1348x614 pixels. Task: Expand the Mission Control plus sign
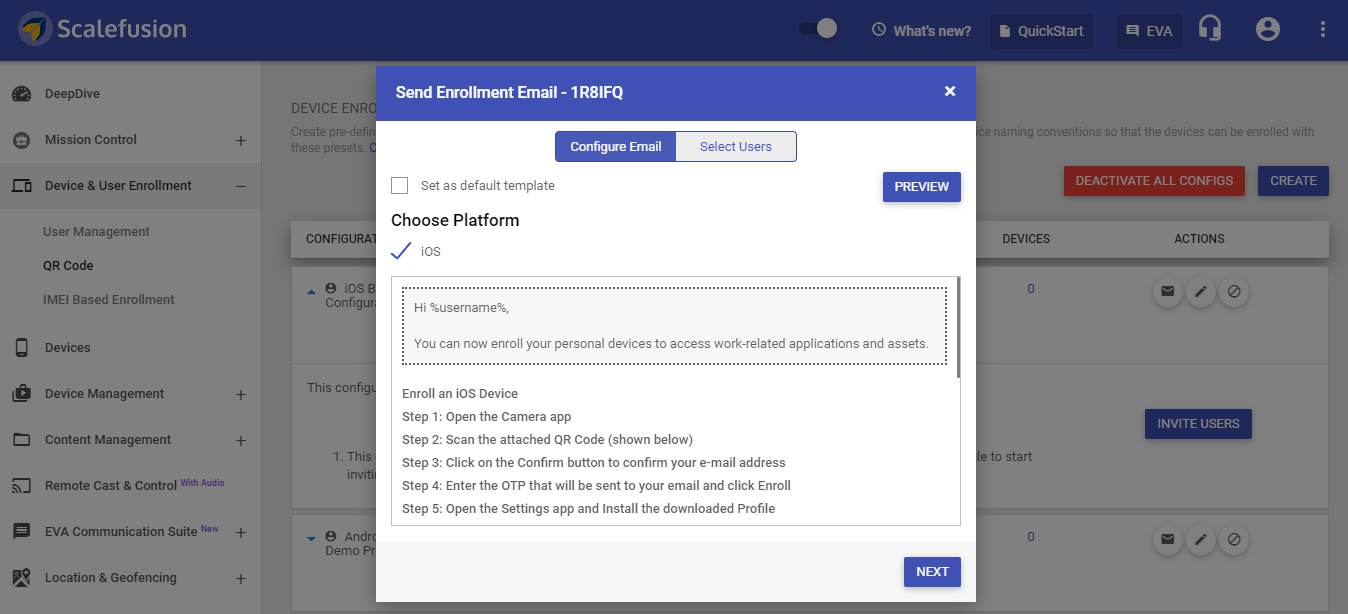coord(240,140)
